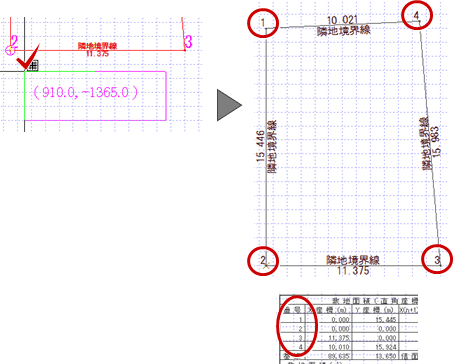
Task: Click the gray right-pointing arrow
Action: point(229,105)
